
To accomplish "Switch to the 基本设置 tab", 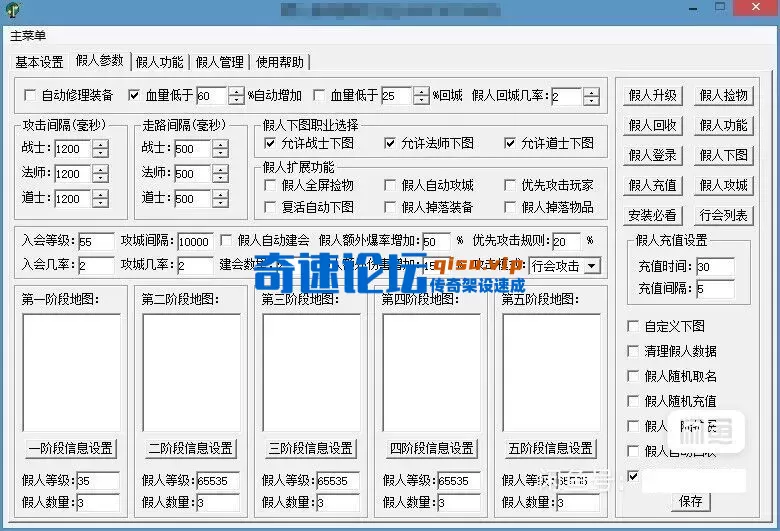I will point(39,62).
